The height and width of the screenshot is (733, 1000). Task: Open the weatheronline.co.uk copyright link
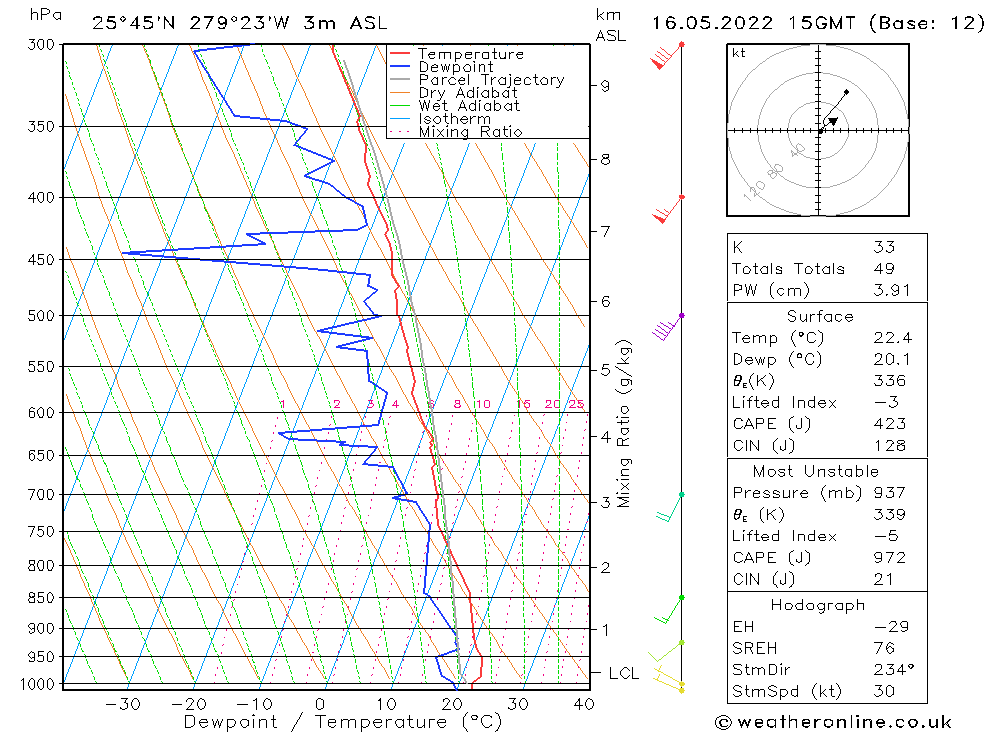tap(834, 723)
